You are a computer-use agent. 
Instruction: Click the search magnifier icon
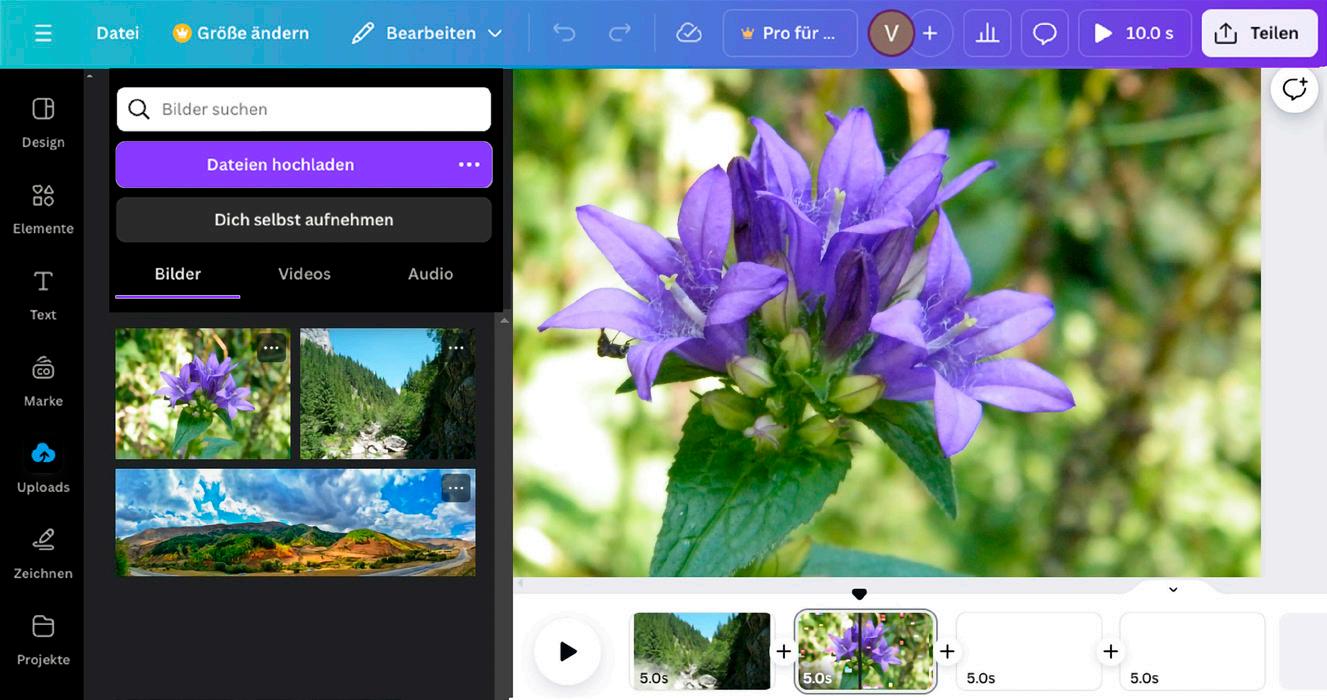click(139, 109)
